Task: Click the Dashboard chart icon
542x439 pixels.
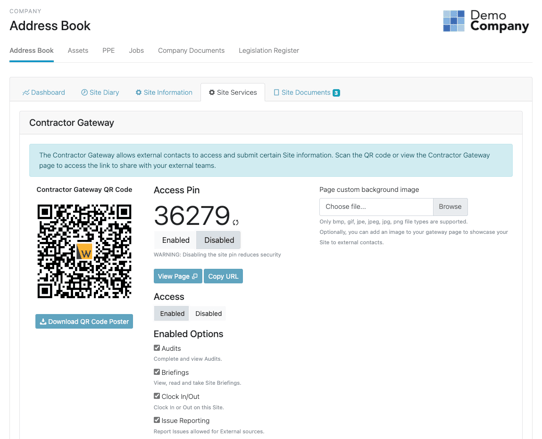Action: click(x=26, y=93)
